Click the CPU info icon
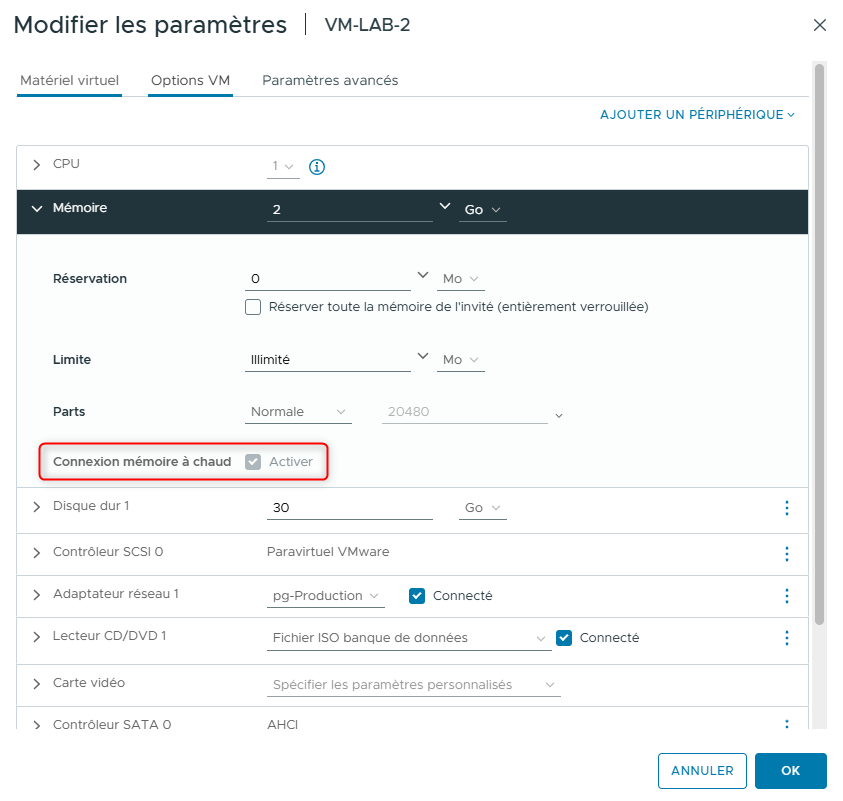Viewport: 843px width, 801px height. [317, 167]
